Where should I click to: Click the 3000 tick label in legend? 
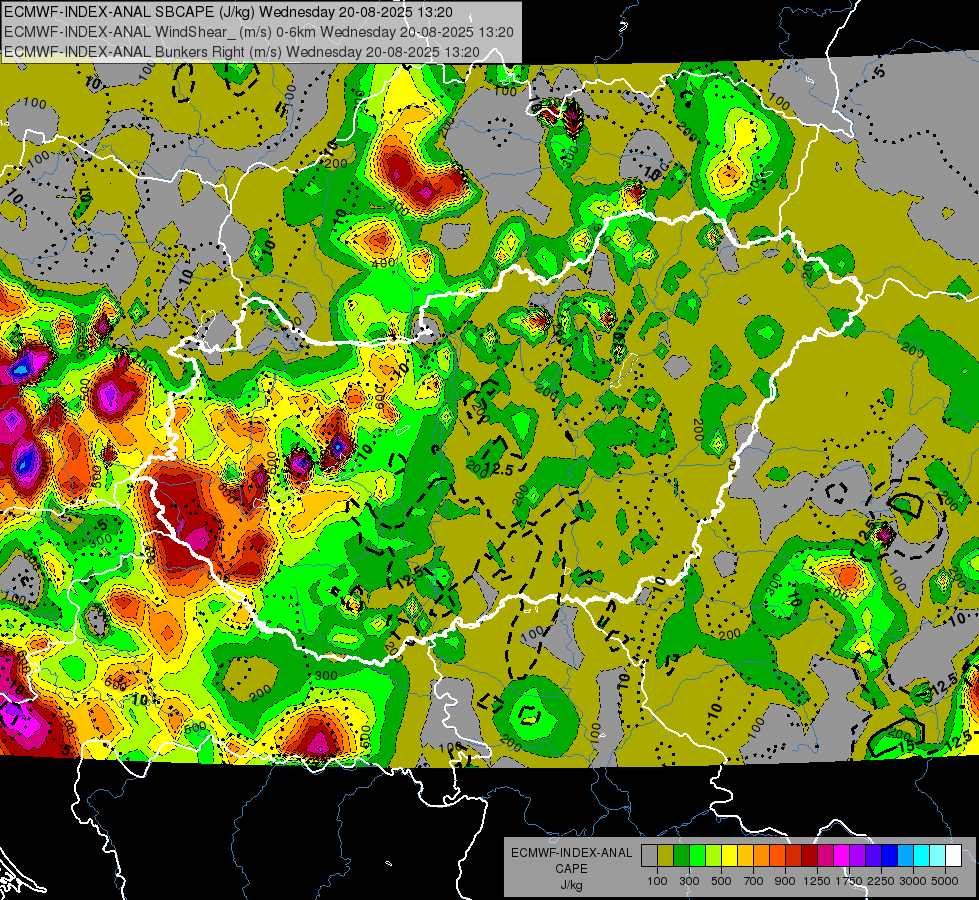(x=913, y=881)
